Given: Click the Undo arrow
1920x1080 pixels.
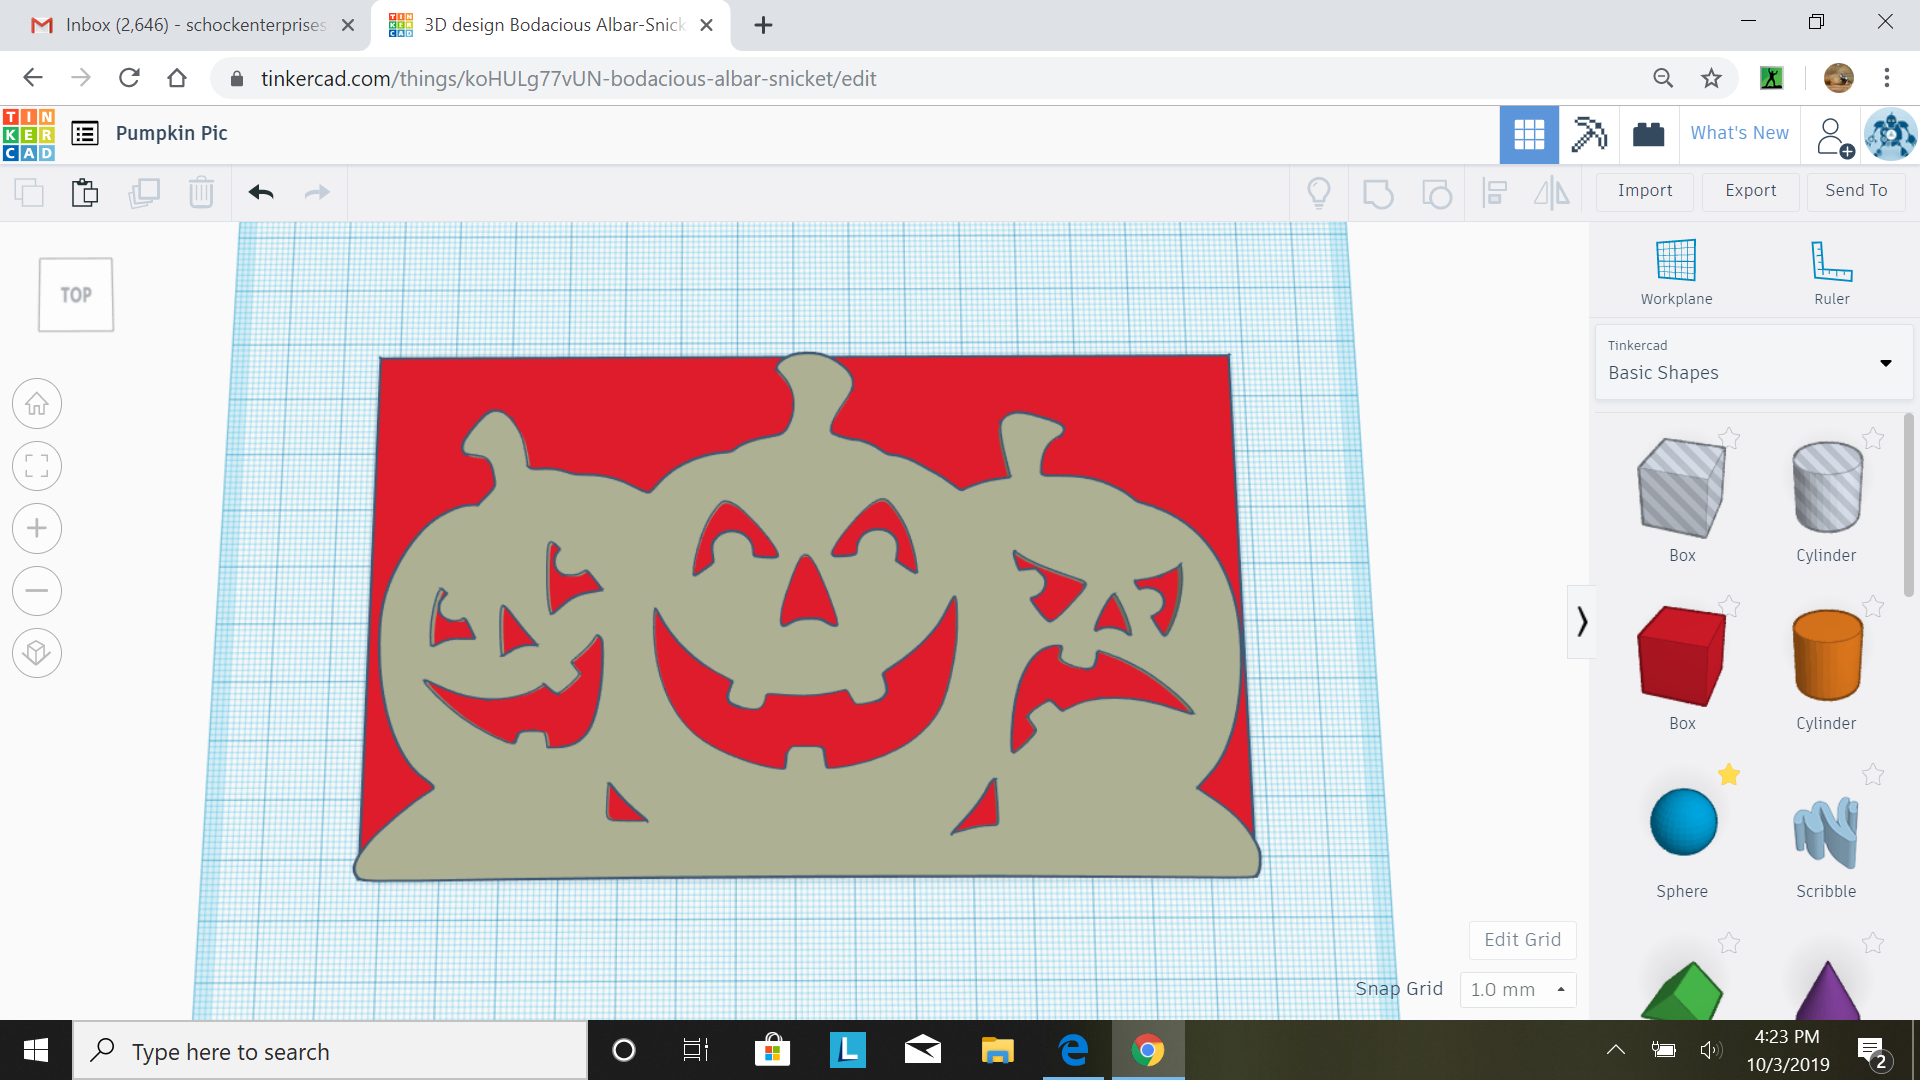Looking at the screenshot, I should pos(260,192).
